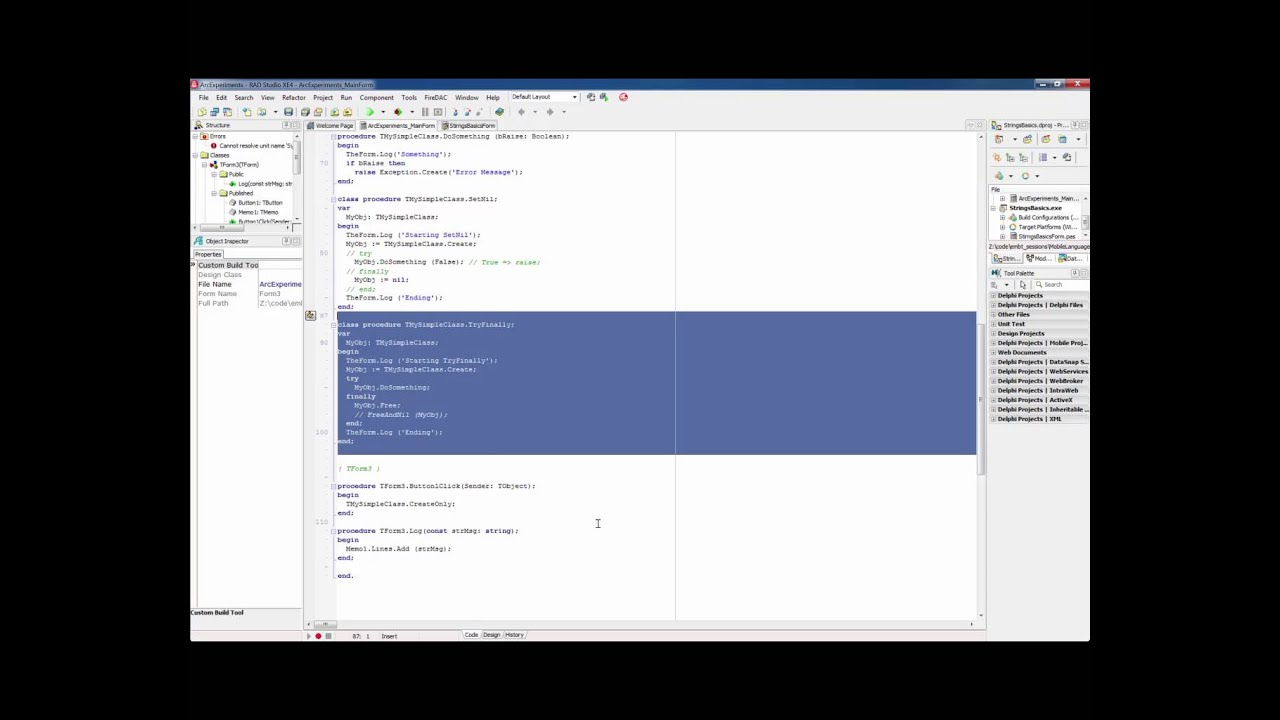1280x720 pixels.
Task: Collapse the ButtonClick procedure fold marker
Action: tap(333, 486)
